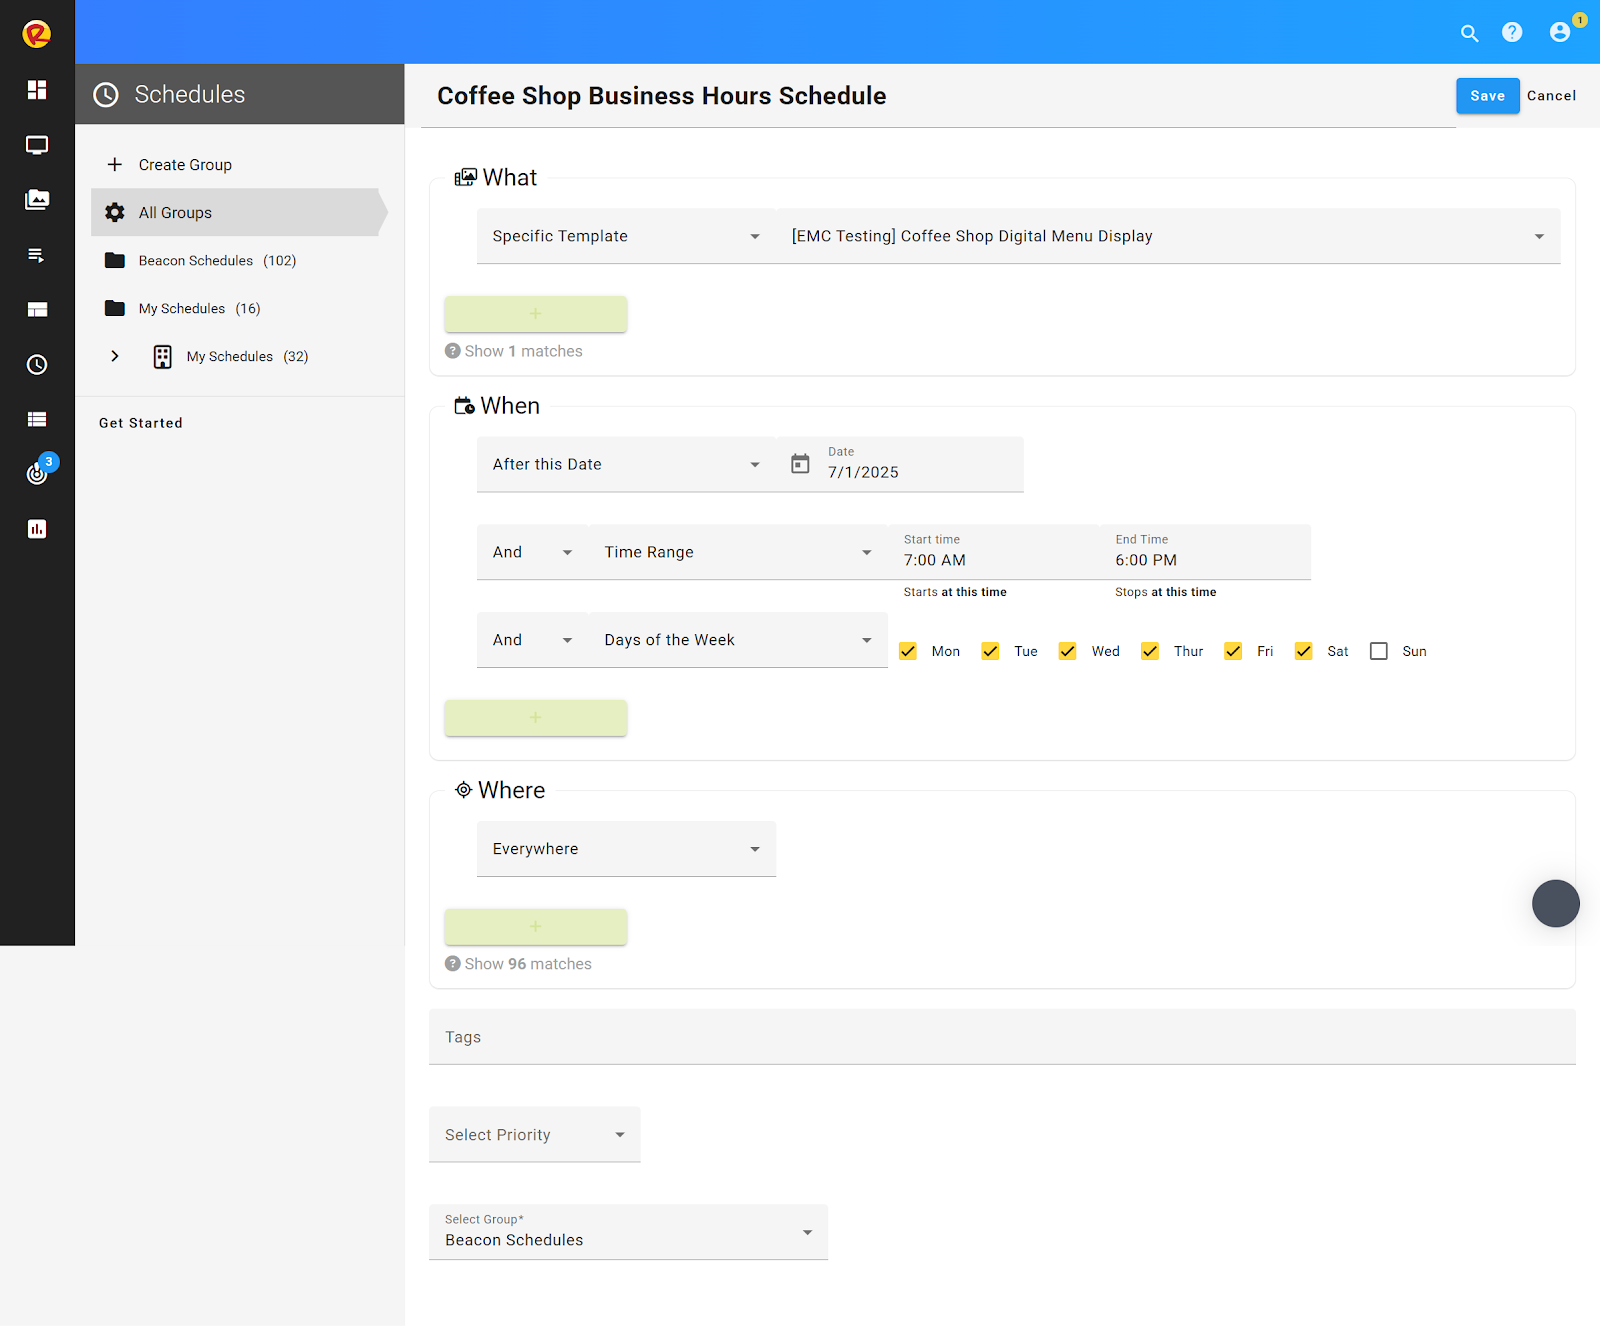Screen dimensions: 1600x1326
Task: Expand the My Schedules (32) tree node
Action: (x=115, y=356)
